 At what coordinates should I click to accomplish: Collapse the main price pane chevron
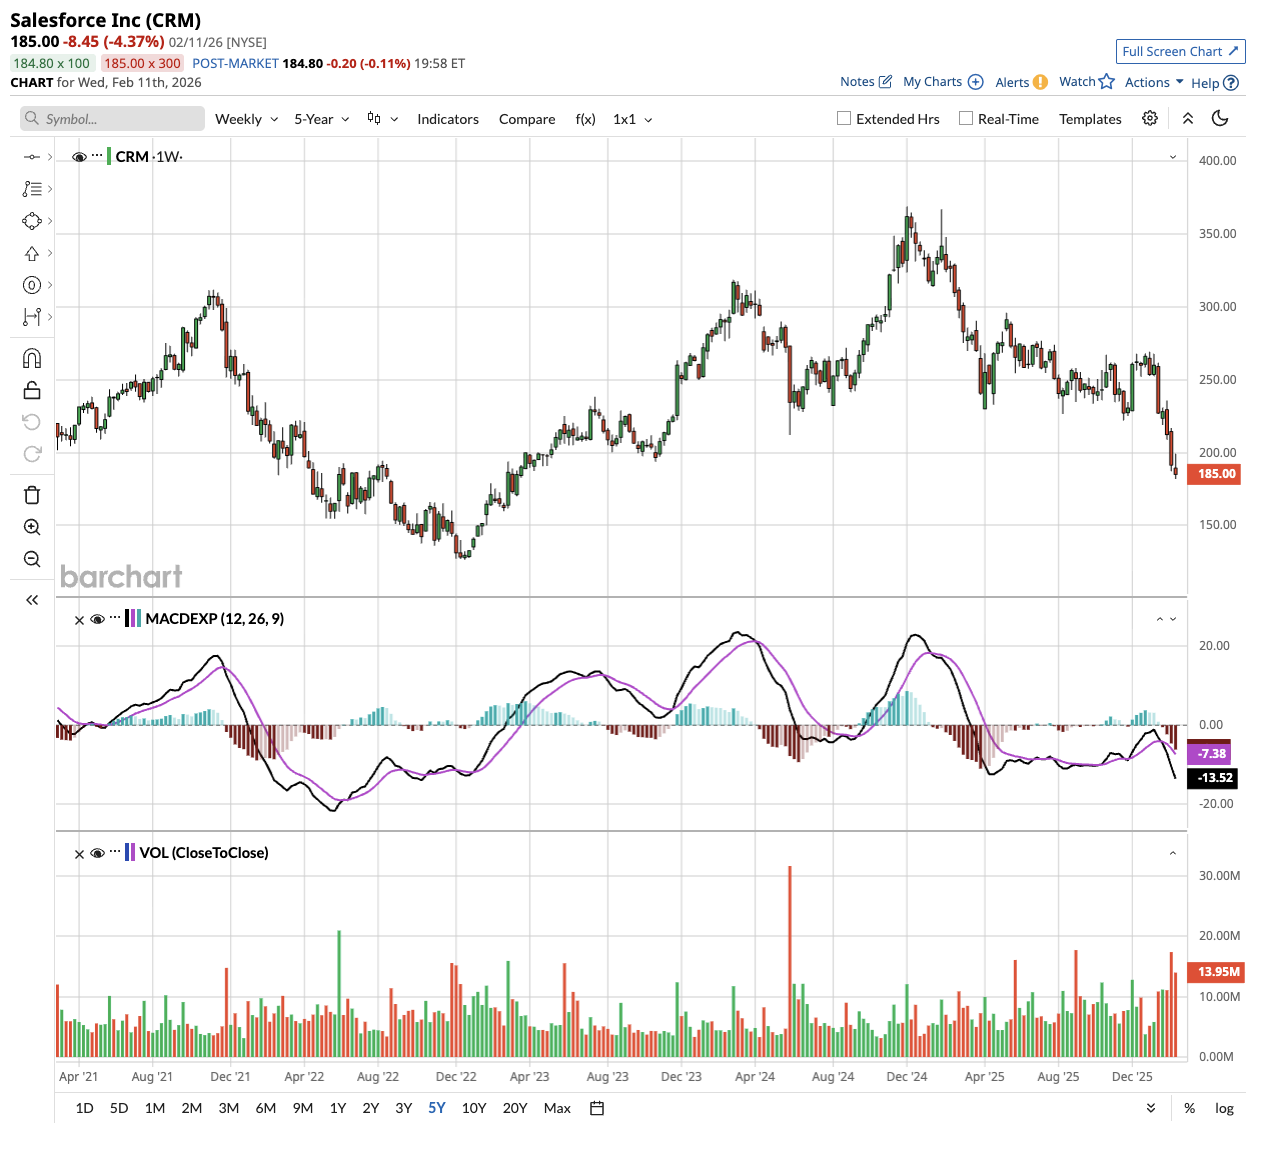1173,157
